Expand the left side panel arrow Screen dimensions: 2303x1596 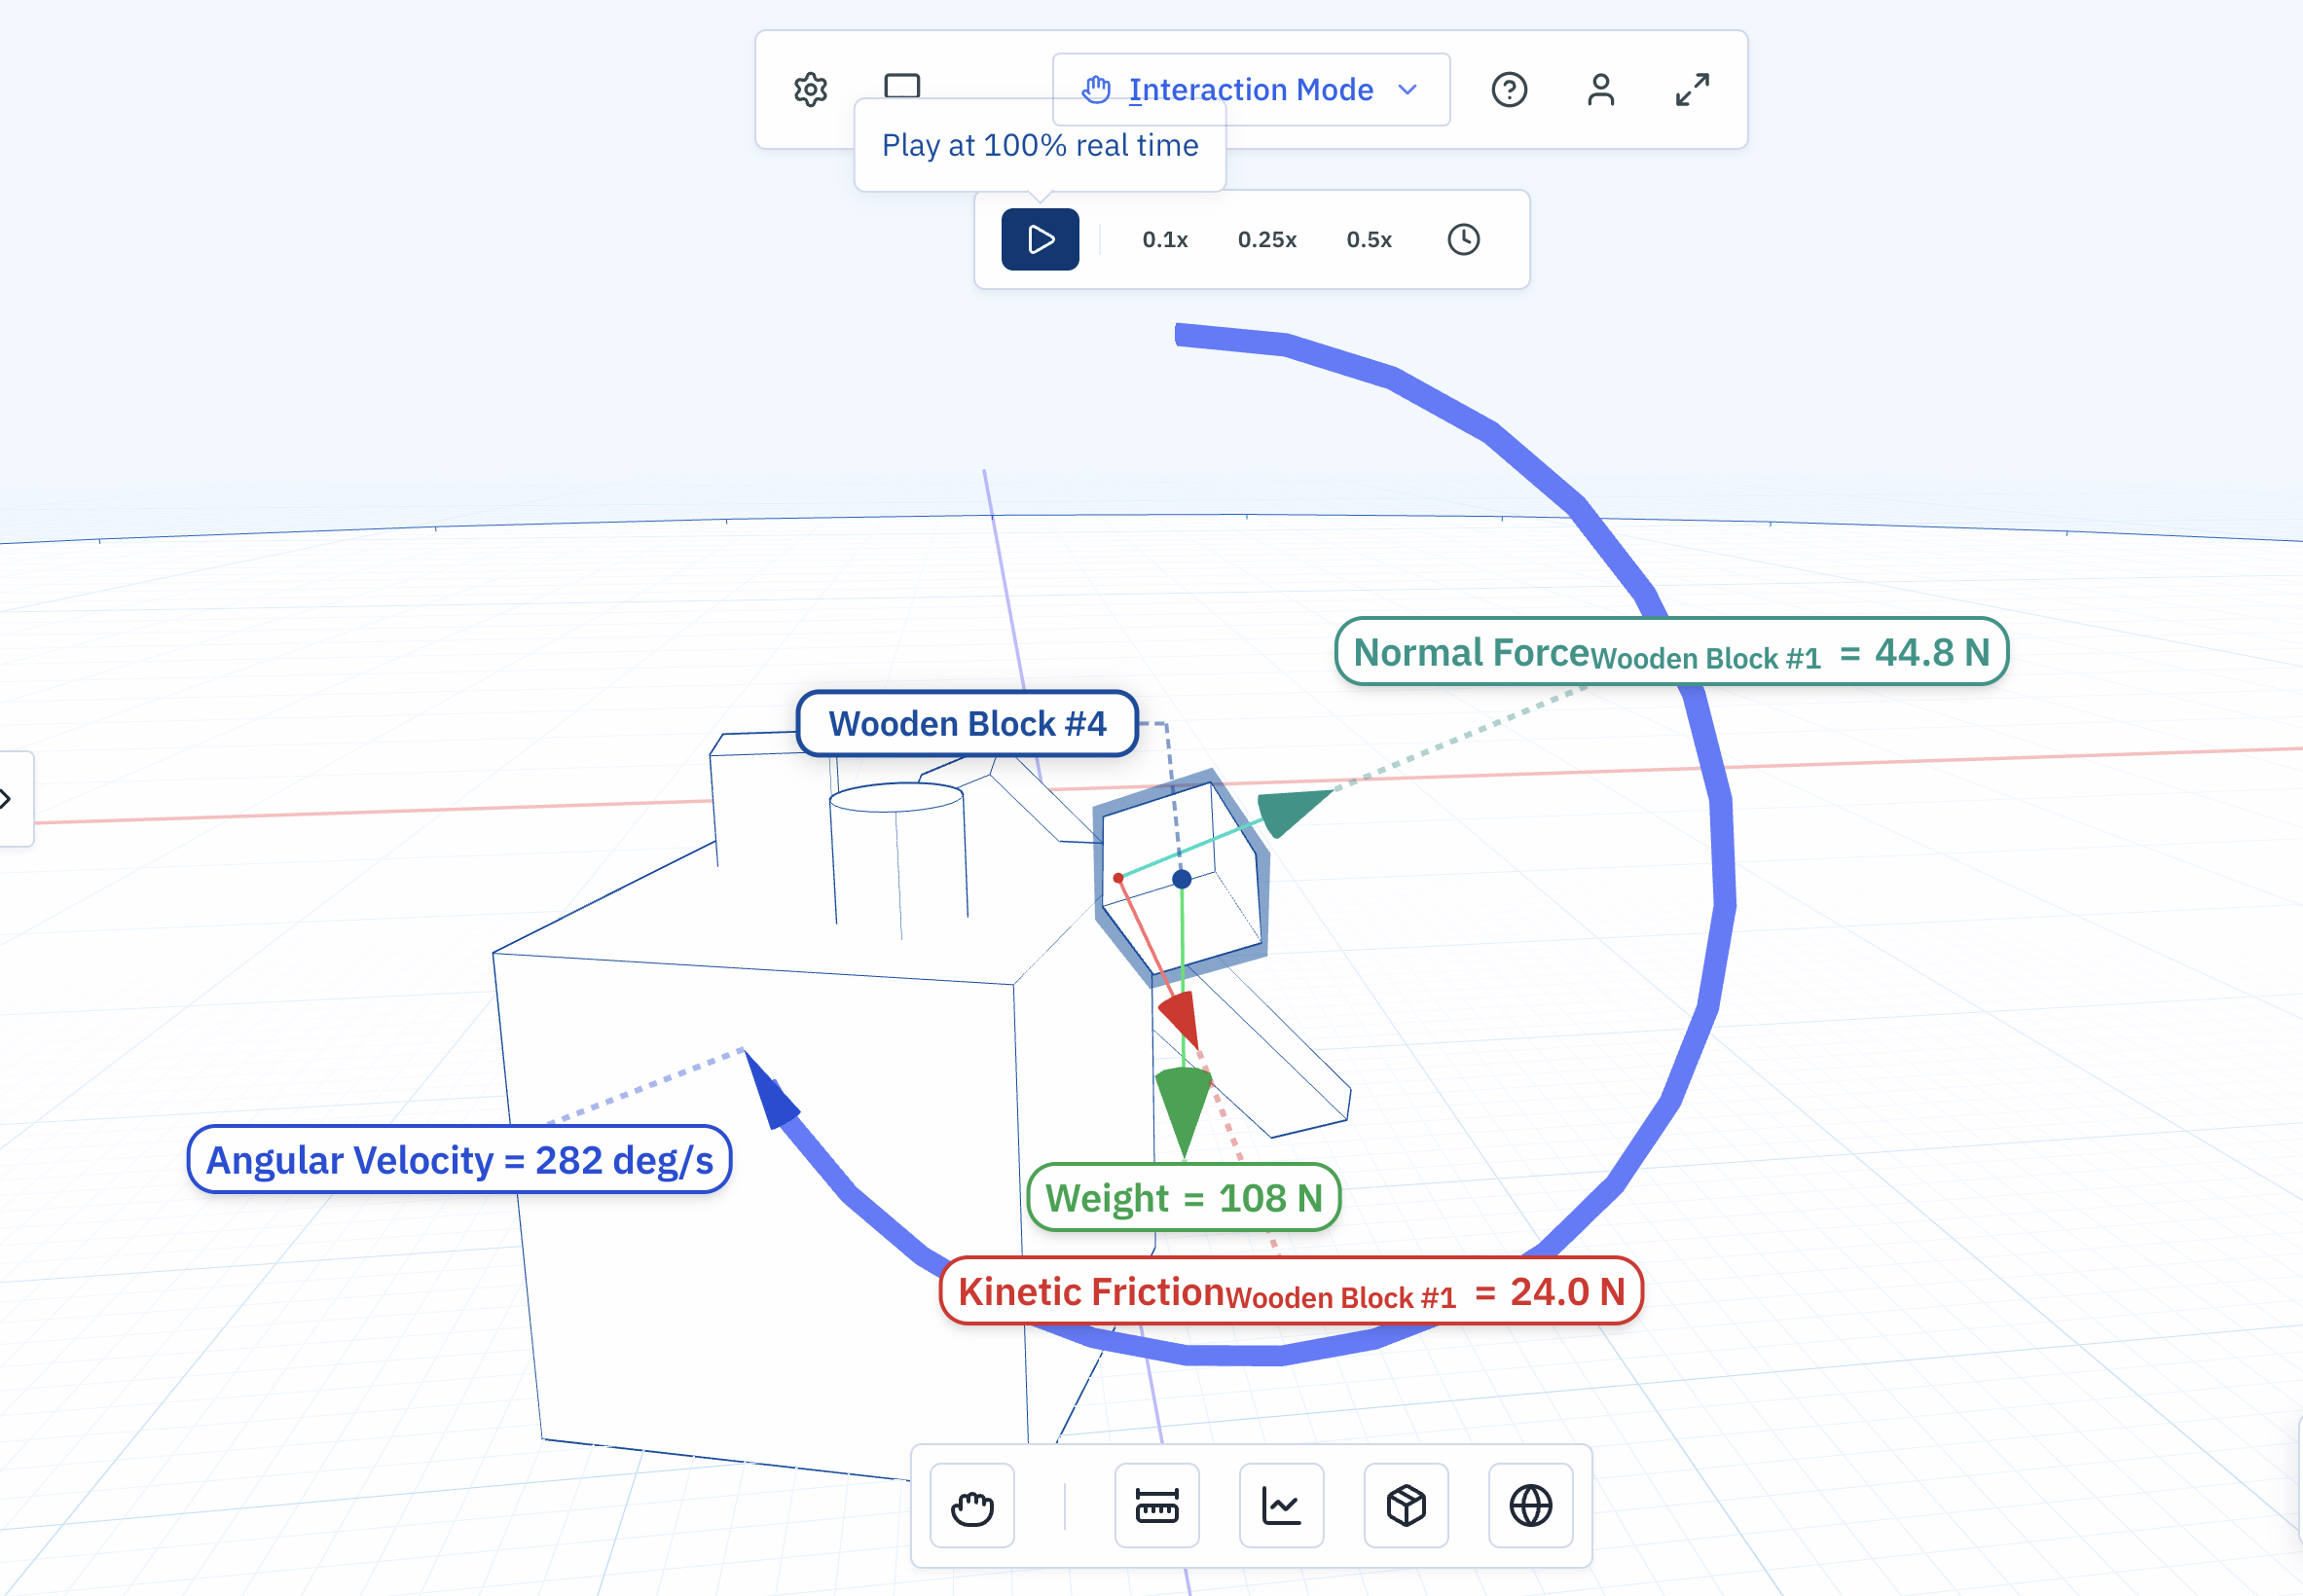(x=8, y=799)
